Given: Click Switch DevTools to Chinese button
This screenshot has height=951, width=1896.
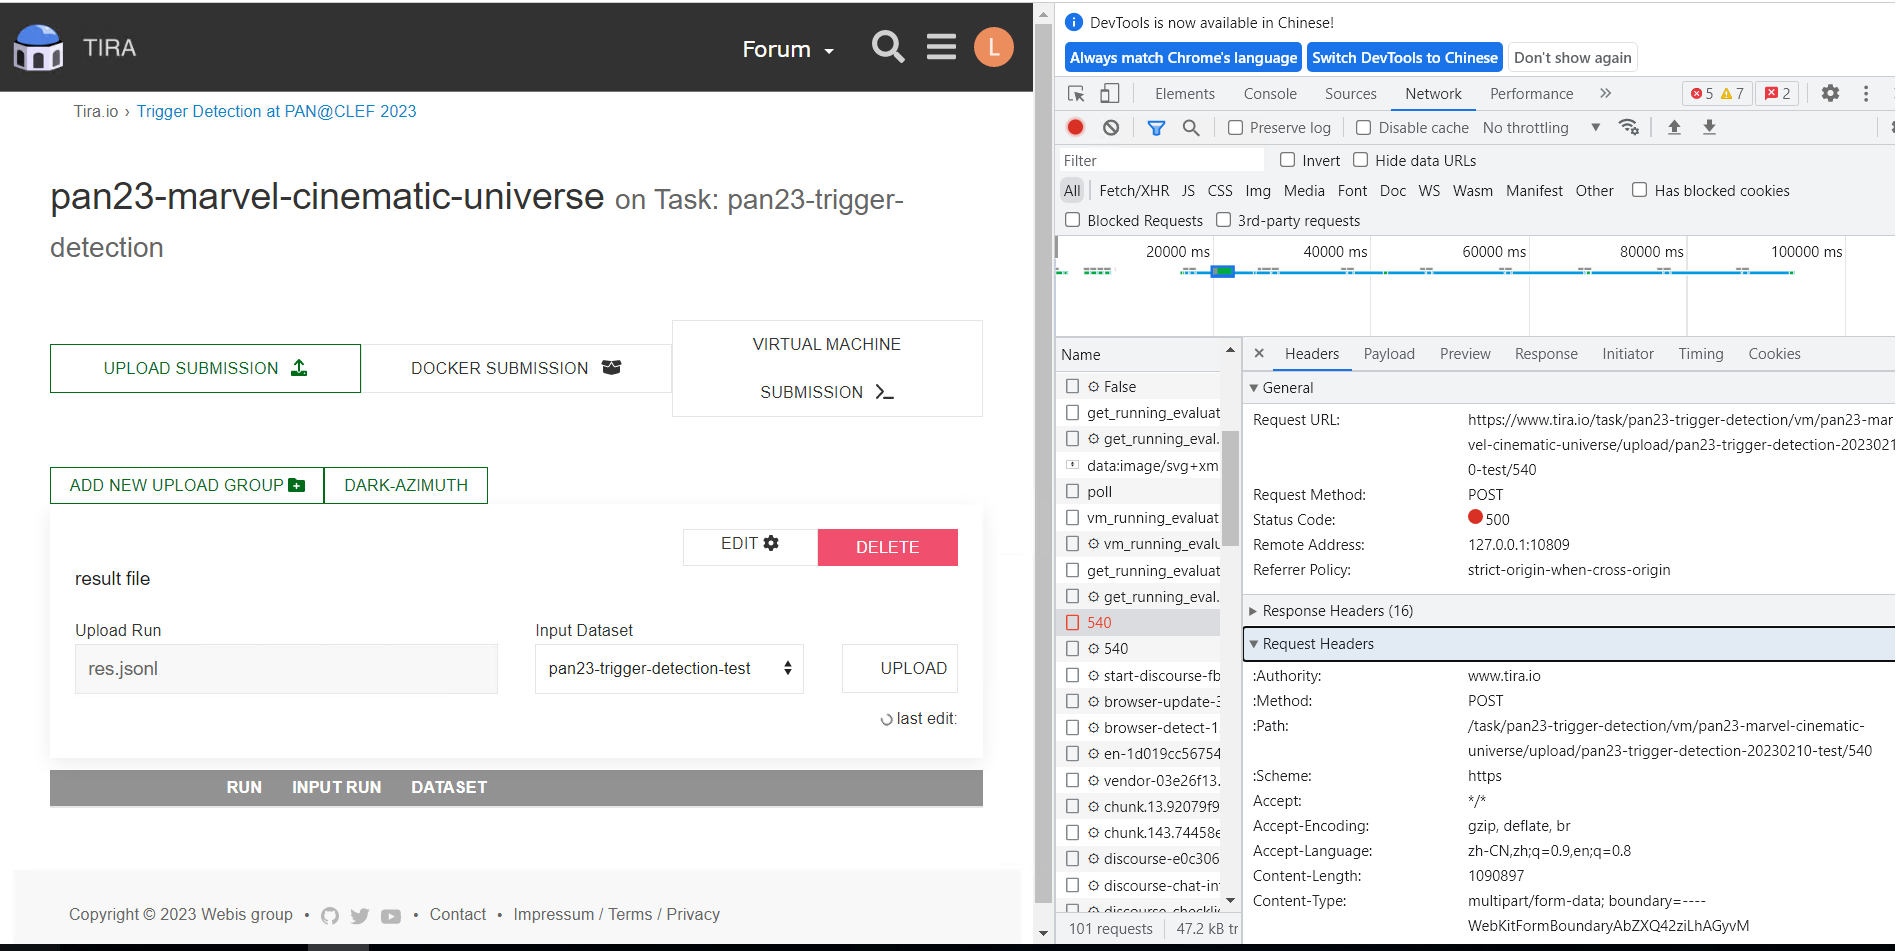Looking at the screenshot, I should pyautogui.click(x=1405, y=57).
